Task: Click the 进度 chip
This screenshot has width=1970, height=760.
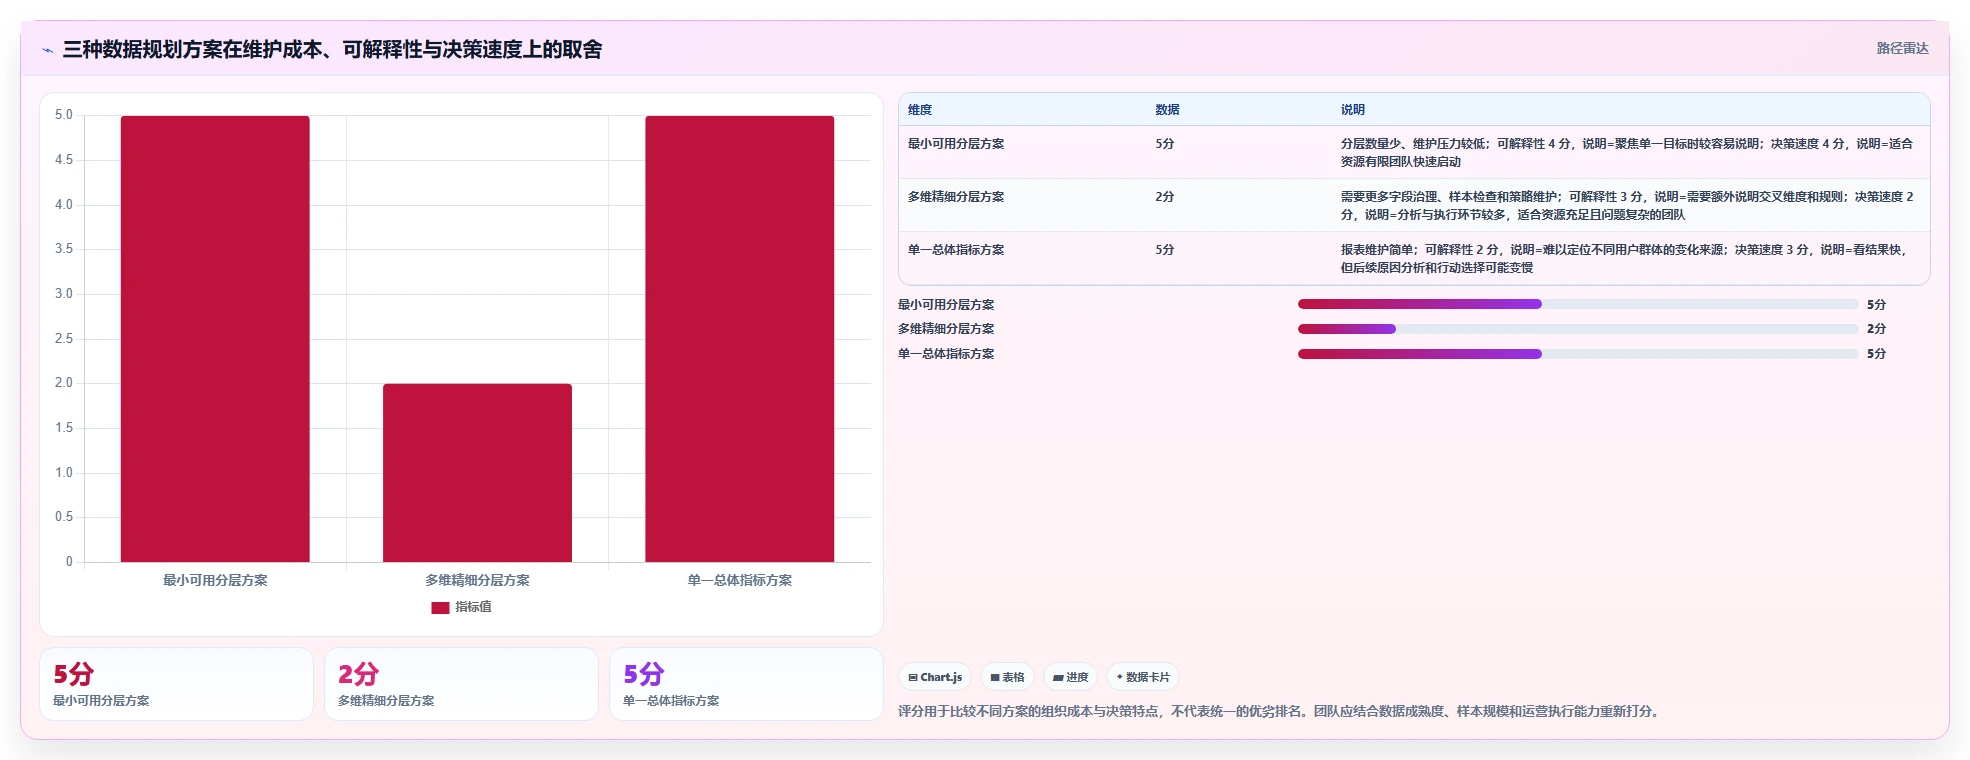Action: pos(1070,677)
